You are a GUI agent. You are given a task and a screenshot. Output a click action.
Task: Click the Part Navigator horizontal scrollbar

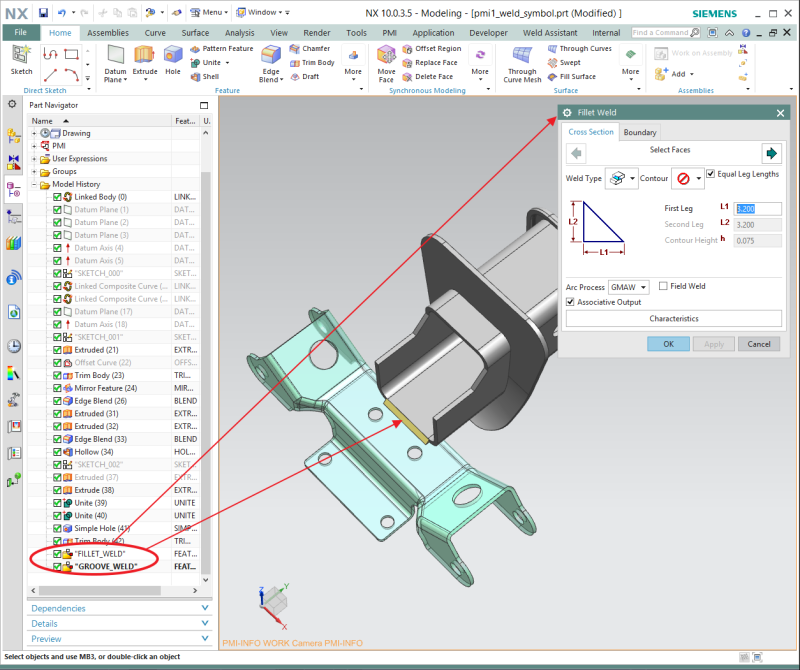pyautogui.click(x=99, y=590)
